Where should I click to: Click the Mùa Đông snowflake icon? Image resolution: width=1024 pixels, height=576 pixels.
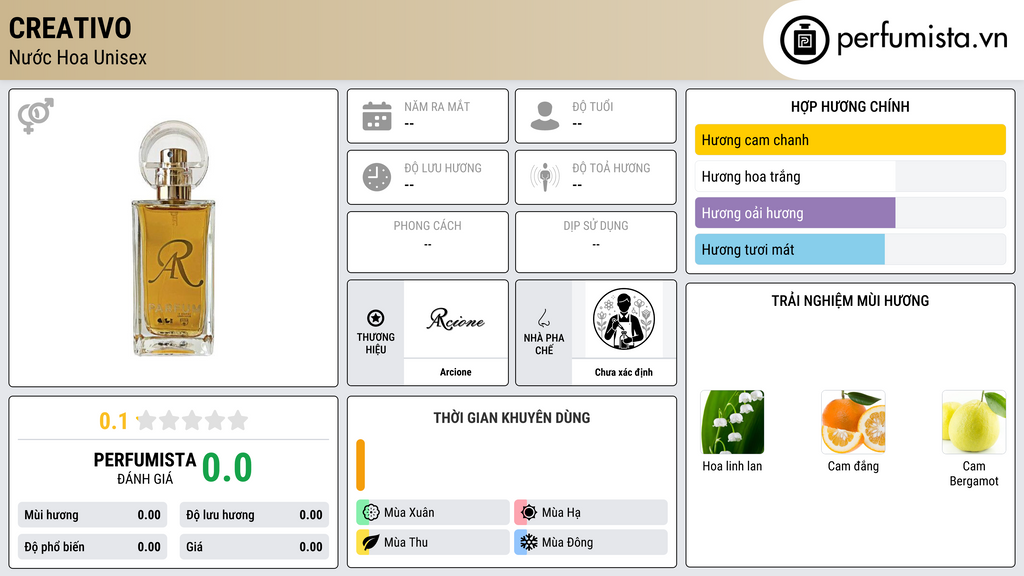529,542
